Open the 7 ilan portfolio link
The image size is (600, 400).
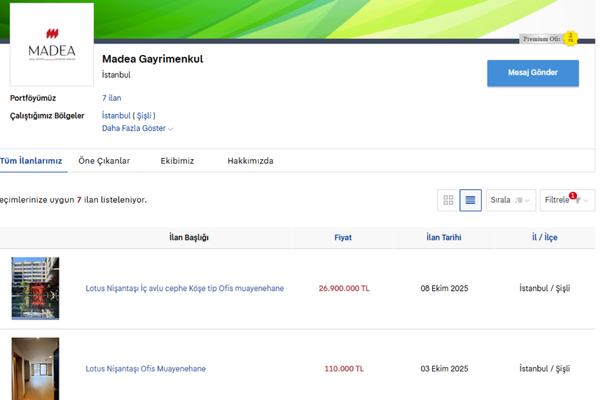point(112,99)
